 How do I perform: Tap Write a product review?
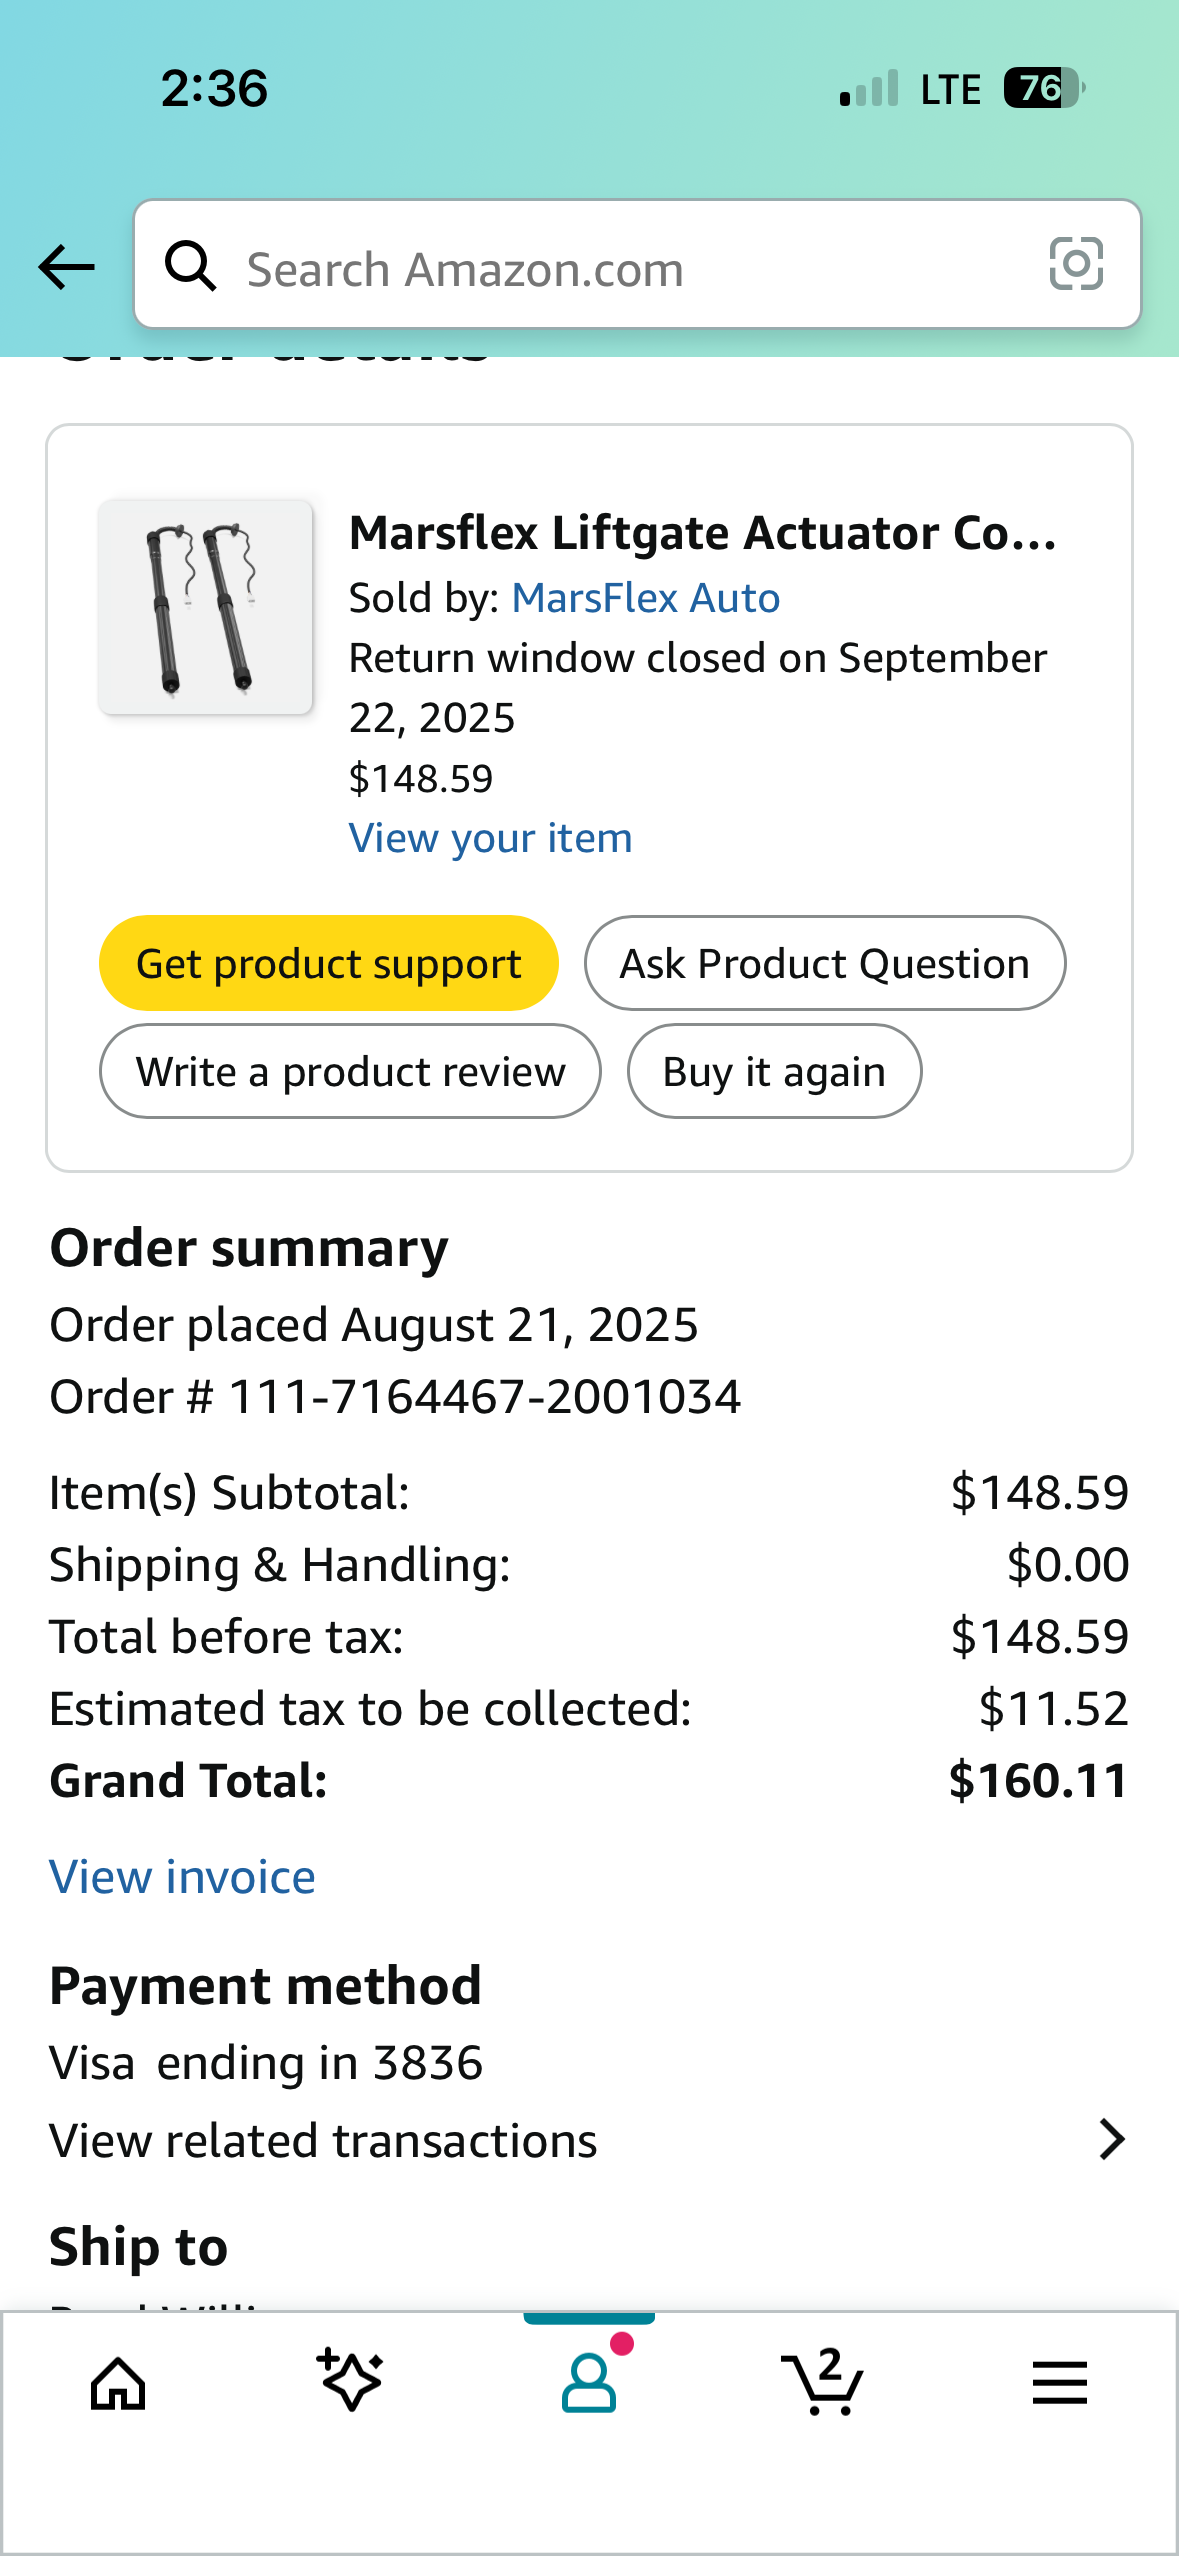click(350, 1072)
